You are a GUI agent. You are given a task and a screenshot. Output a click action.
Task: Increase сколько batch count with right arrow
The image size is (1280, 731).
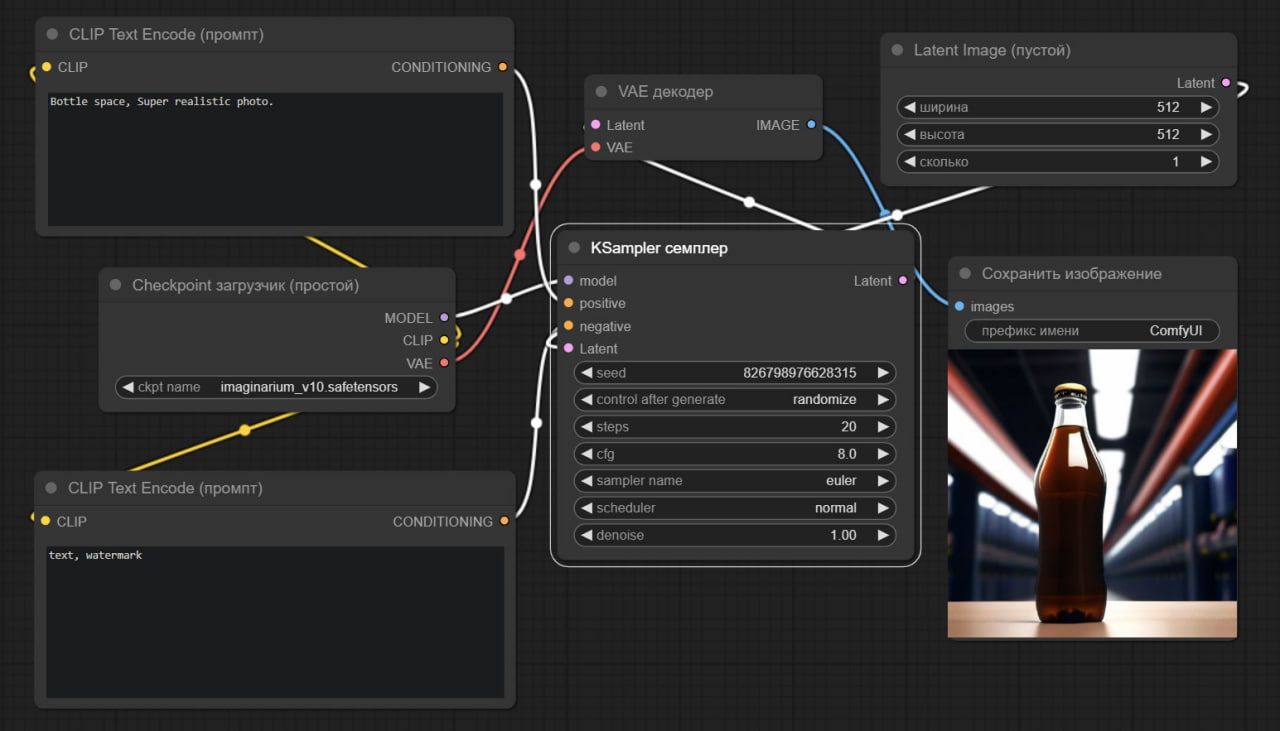click(x=1206, y=162)
